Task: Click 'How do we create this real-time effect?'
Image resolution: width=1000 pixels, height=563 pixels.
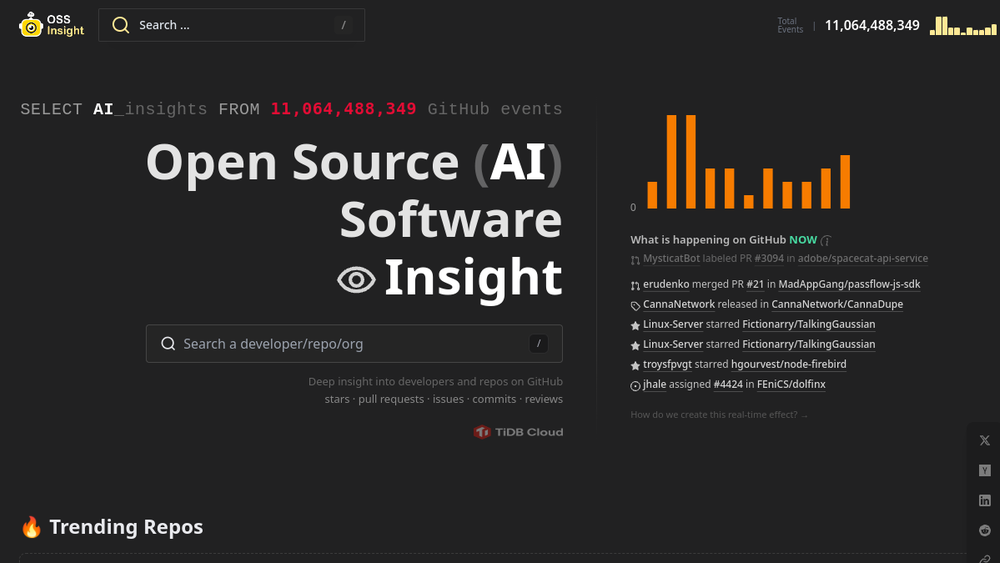Action: (x=719, y=414)
